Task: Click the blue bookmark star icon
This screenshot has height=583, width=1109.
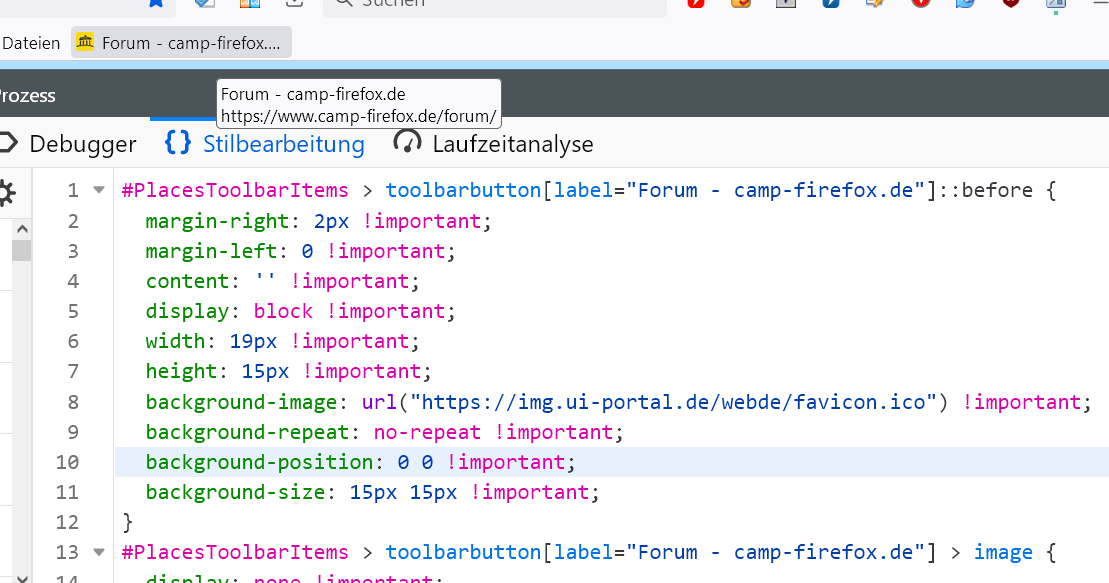Action: [156, 3]
